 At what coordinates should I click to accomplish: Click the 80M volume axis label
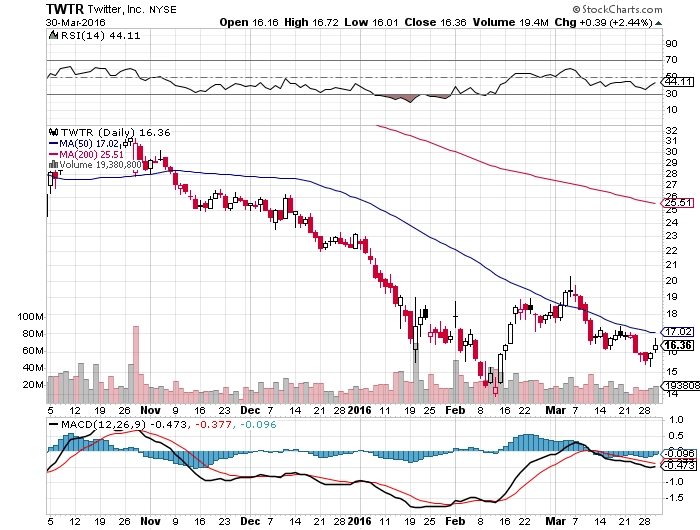click(x=33, y=334)
